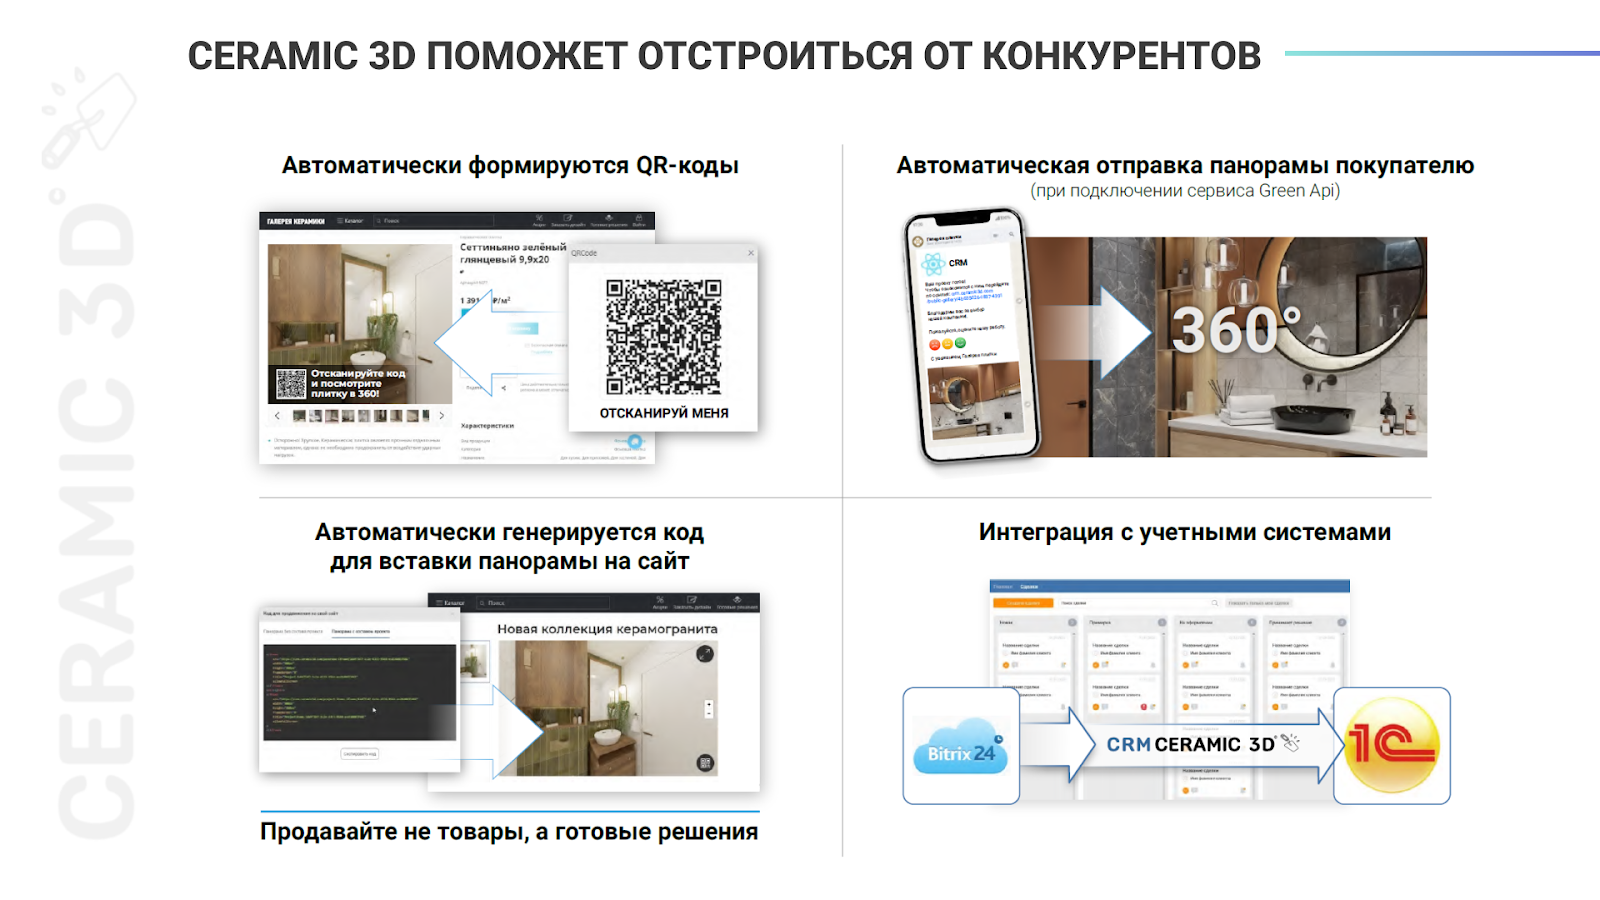Click the red rating face in the phone message
Viewport: 1600px width, 900px height.
click(935, 344)
